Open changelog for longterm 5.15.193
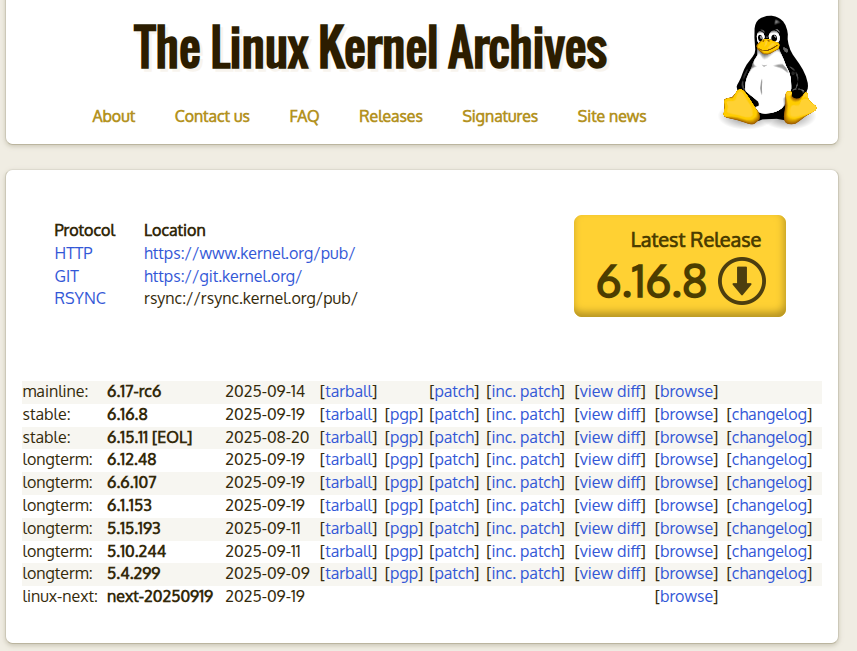The width and height of the screenshot is (857, 651). tap(769, 529)
